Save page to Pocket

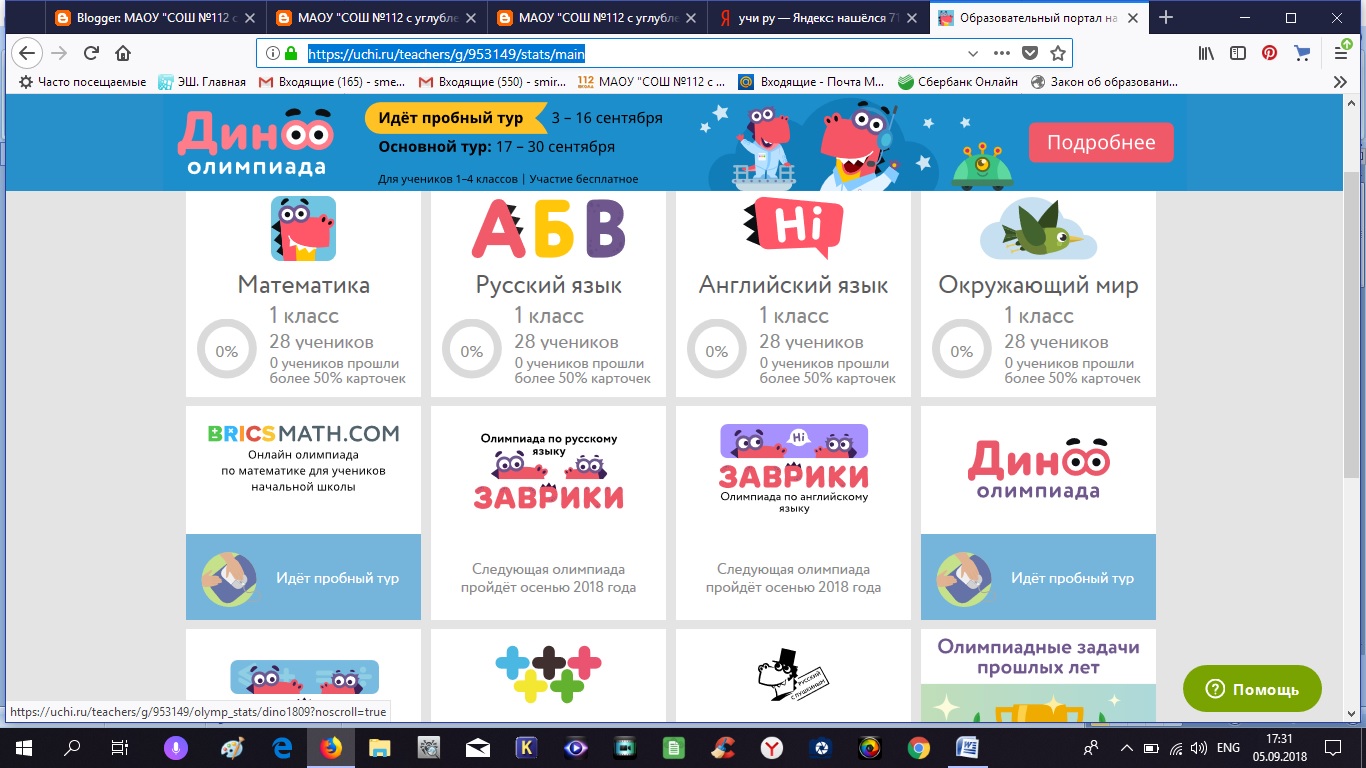[x=1030, y=54]
